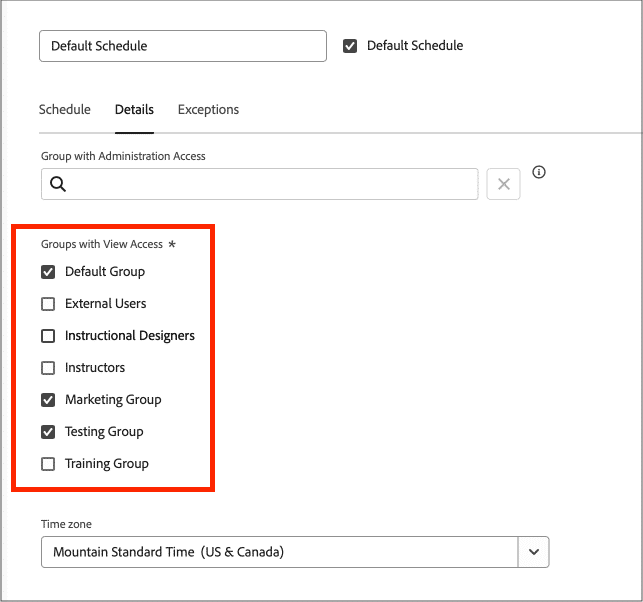Switch to the Schedule tab

(64, 110)
